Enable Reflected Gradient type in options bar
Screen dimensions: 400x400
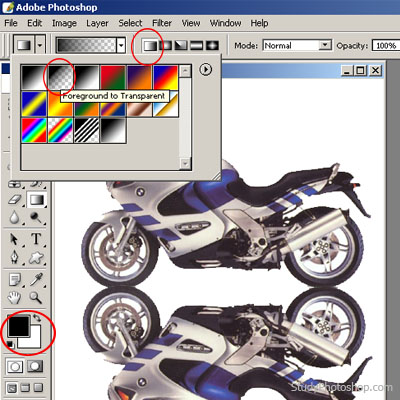click(196, 45)
